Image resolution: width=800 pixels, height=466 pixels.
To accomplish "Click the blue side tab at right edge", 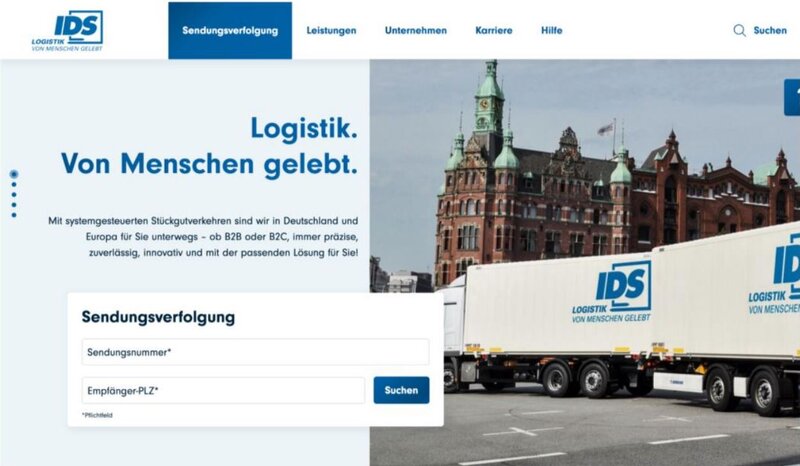I will click(x=792, y=97).
